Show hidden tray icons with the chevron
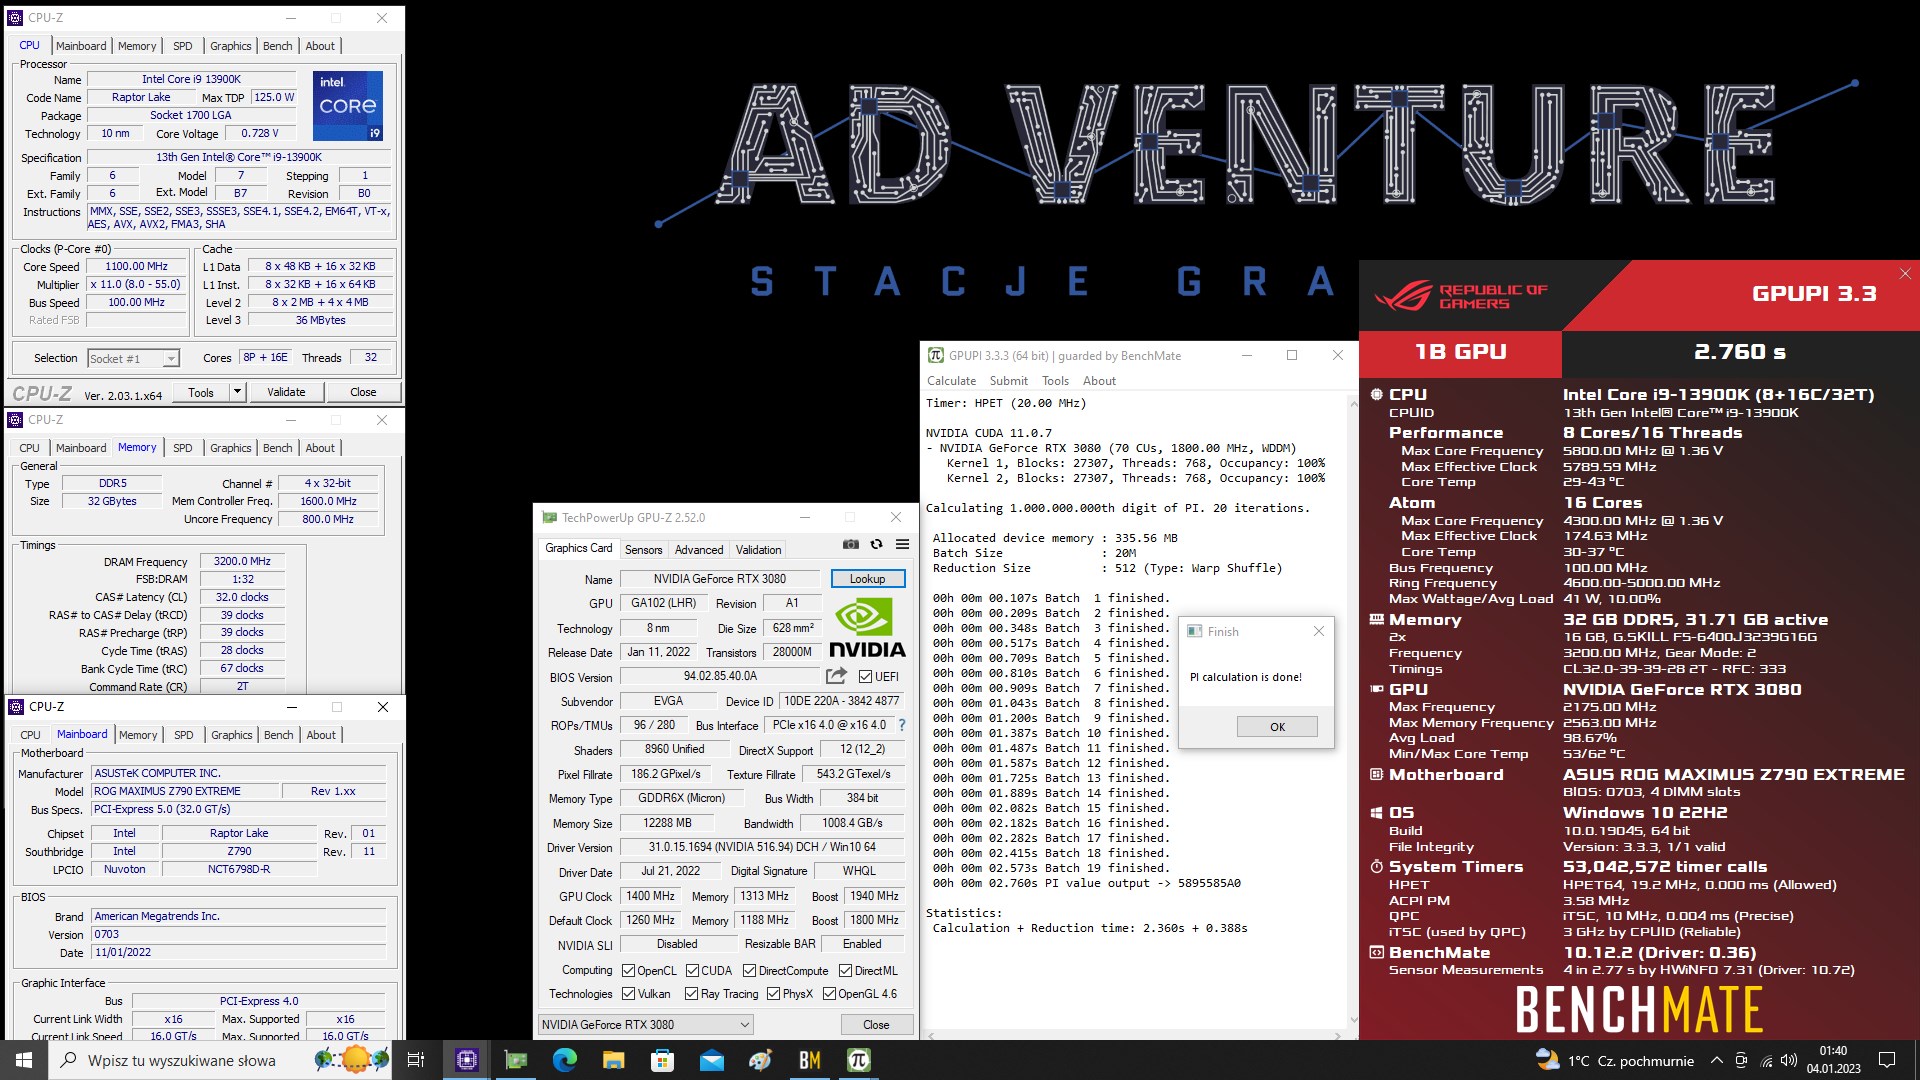 click(1716, 1060)
